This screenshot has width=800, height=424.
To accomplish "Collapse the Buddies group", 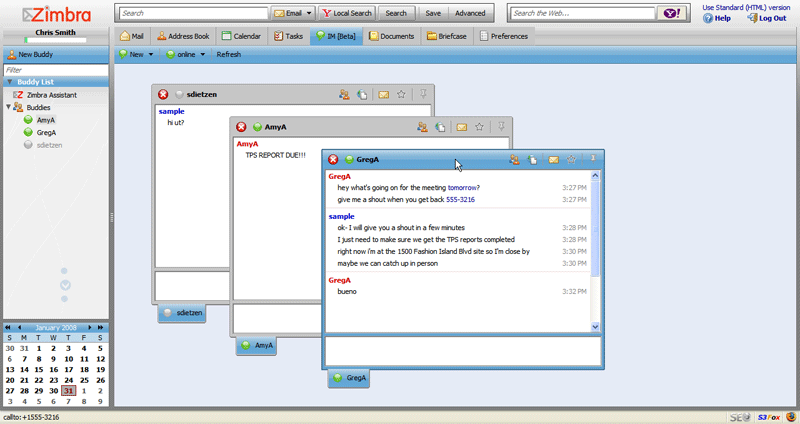I will tap(8, 107).
